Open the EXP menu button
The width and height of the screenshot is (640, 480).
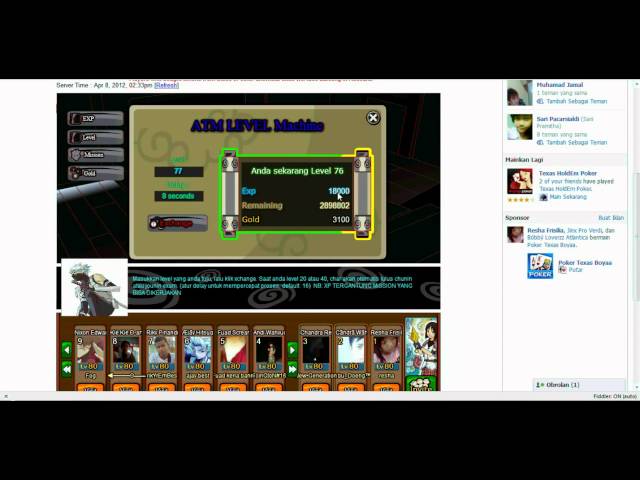(x=96, y=119)
